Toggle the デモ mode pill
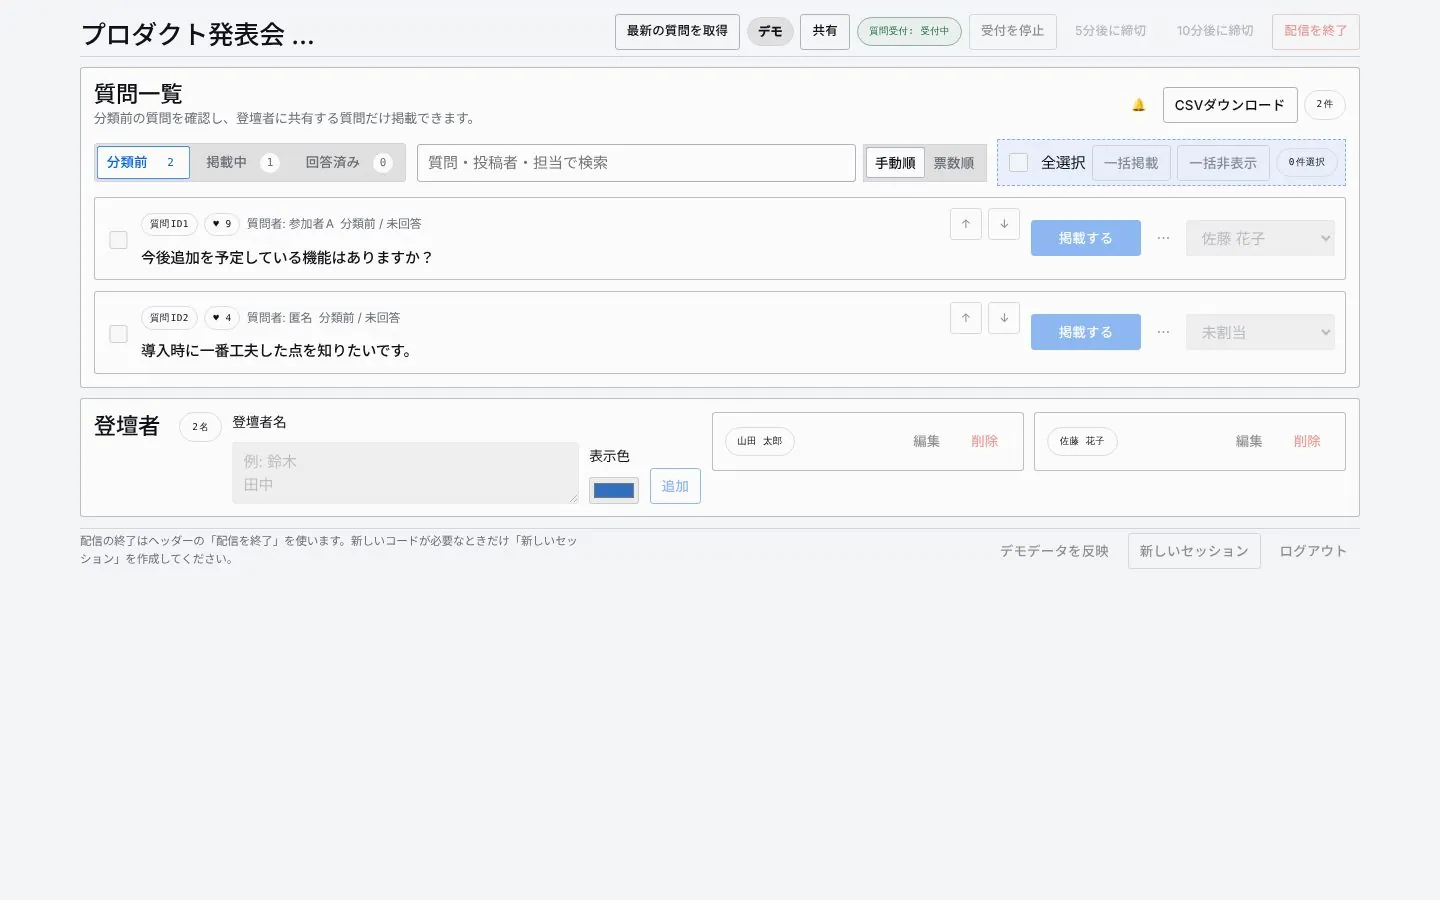This screenshot has height=900, width=1440. click(x=770, y=31)
